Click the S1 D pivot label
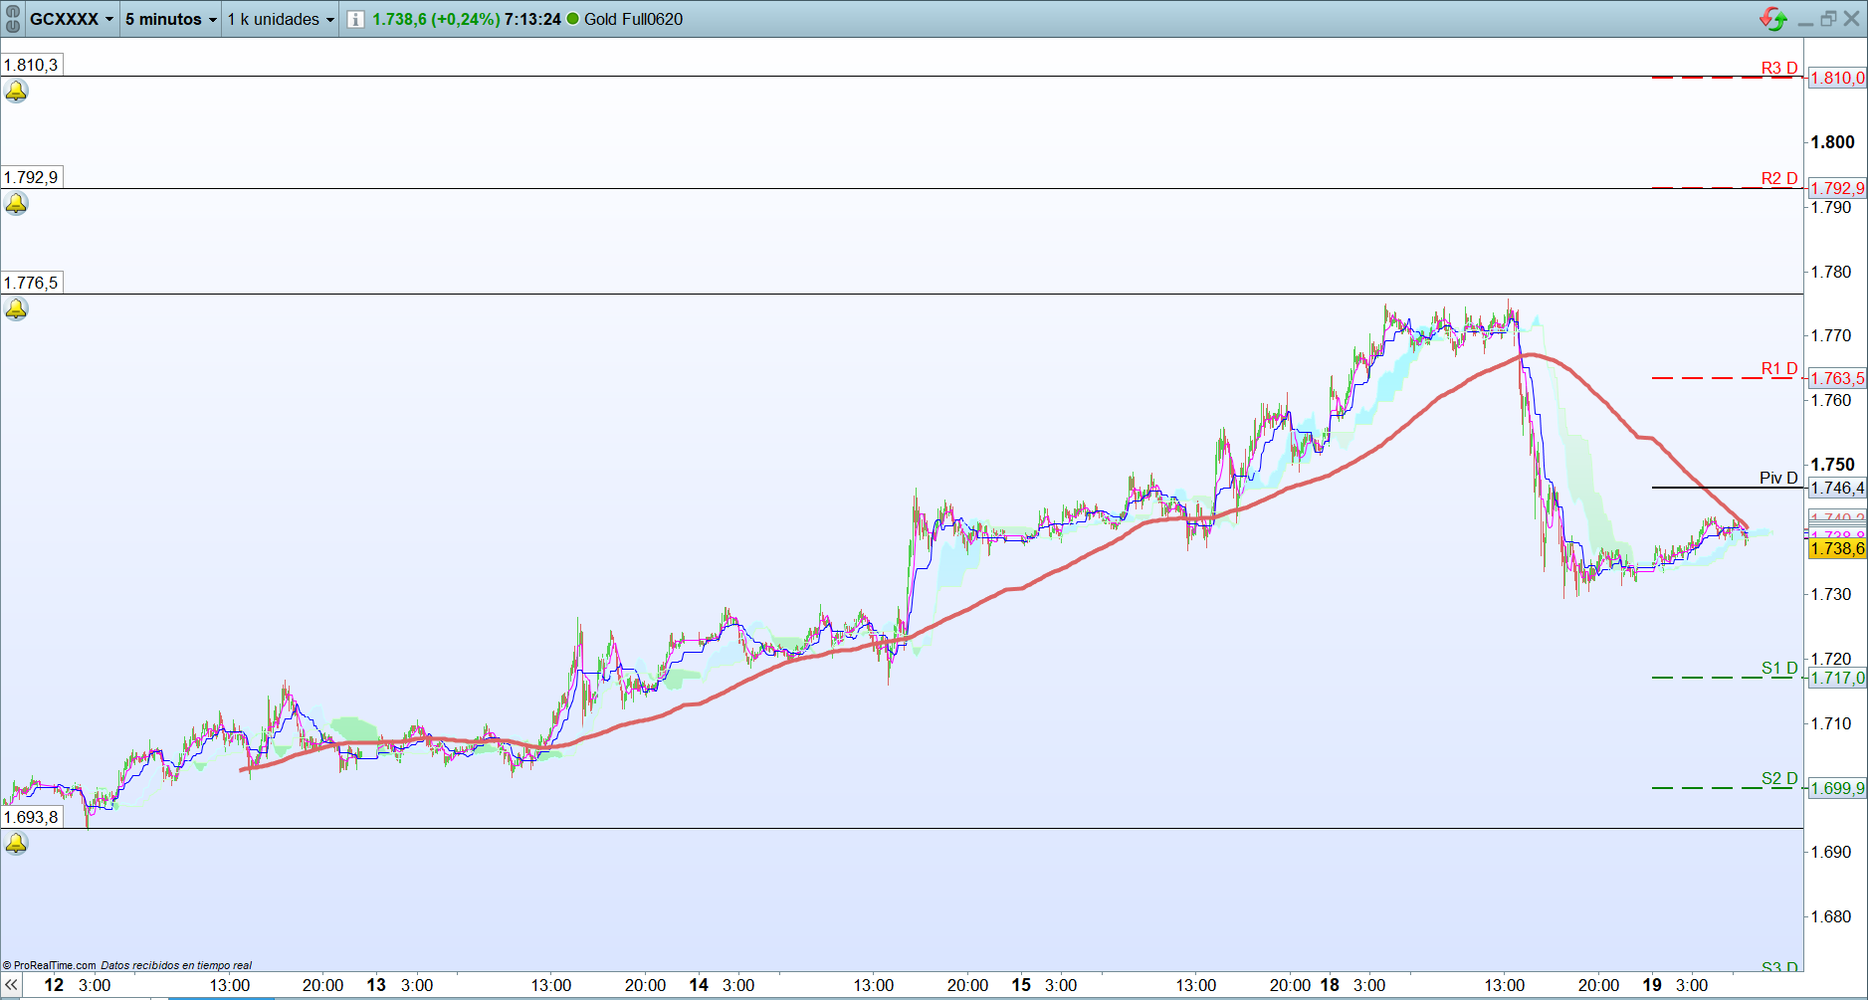1868x1000 pixels. point(1779,668)
